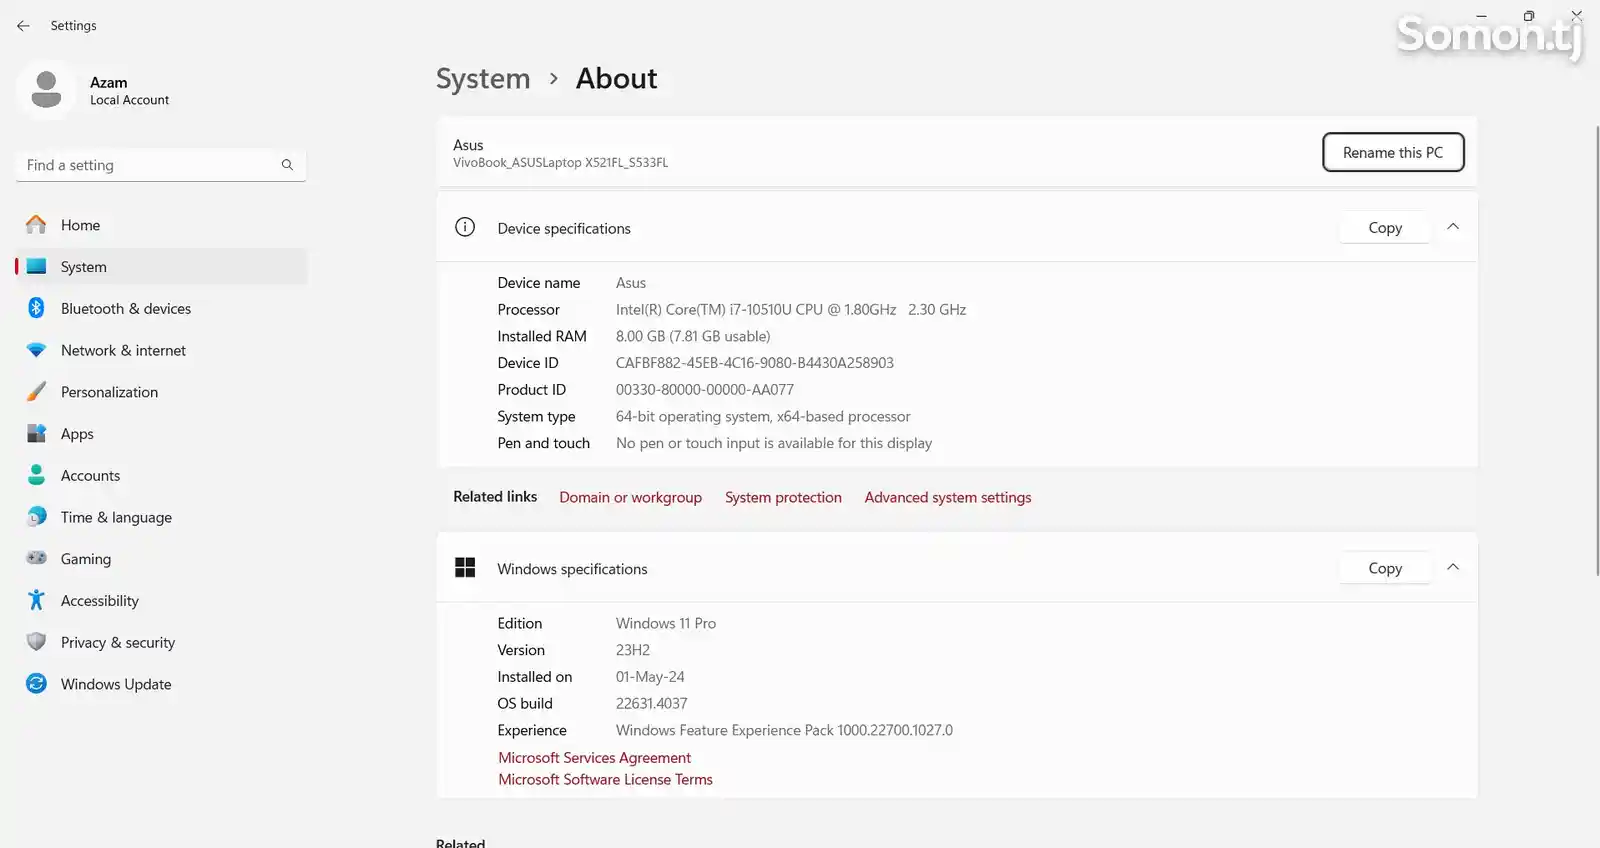
Task: Open Apps settings section
Action: point(161,434)
